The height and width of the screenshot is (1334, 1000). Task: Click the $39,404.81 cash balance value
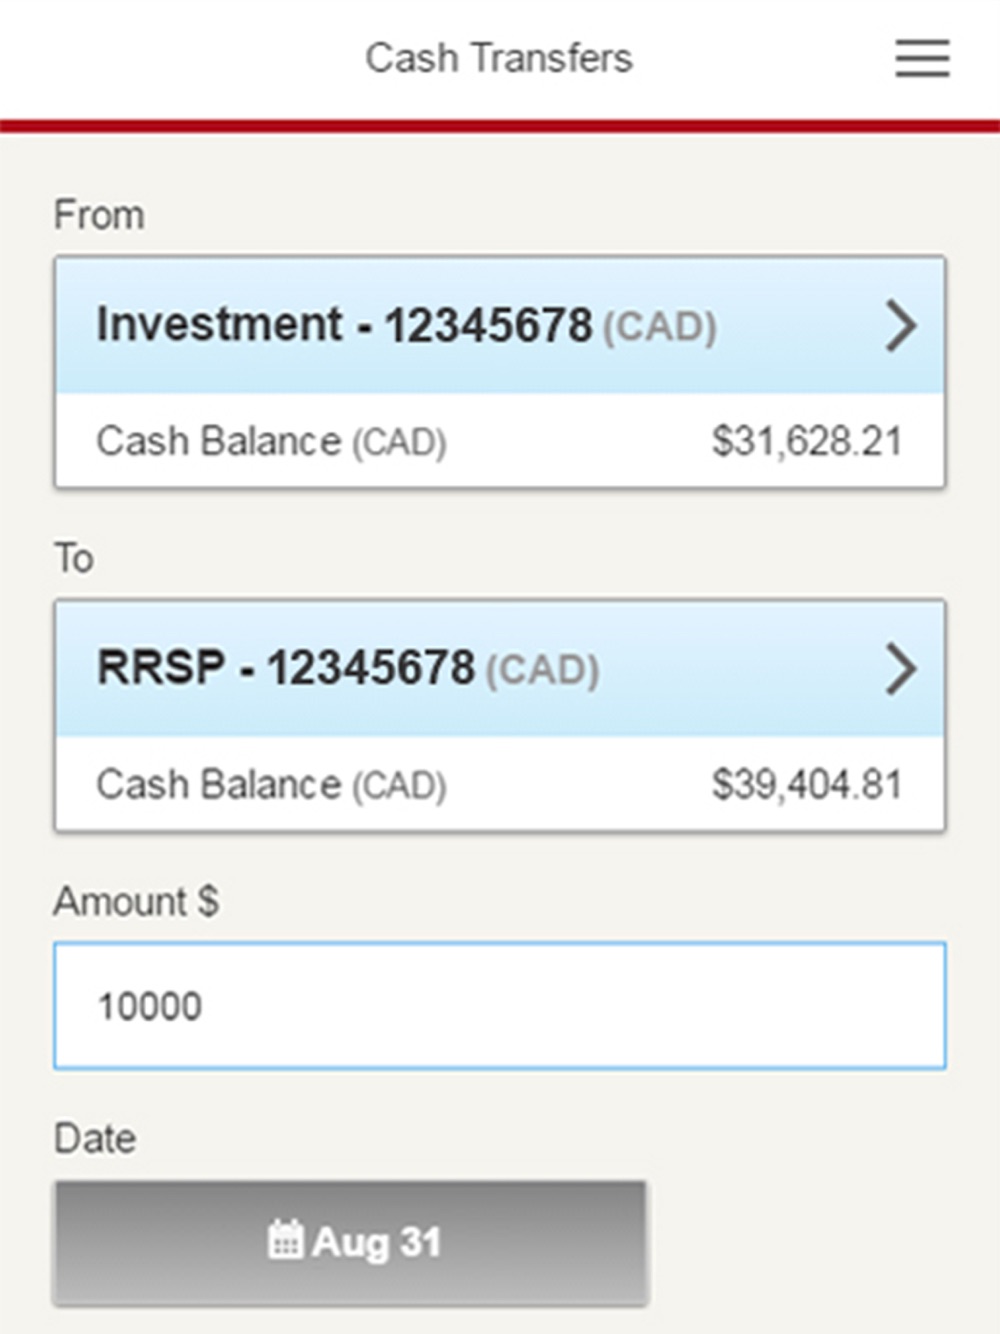click(x=806, y=784)
